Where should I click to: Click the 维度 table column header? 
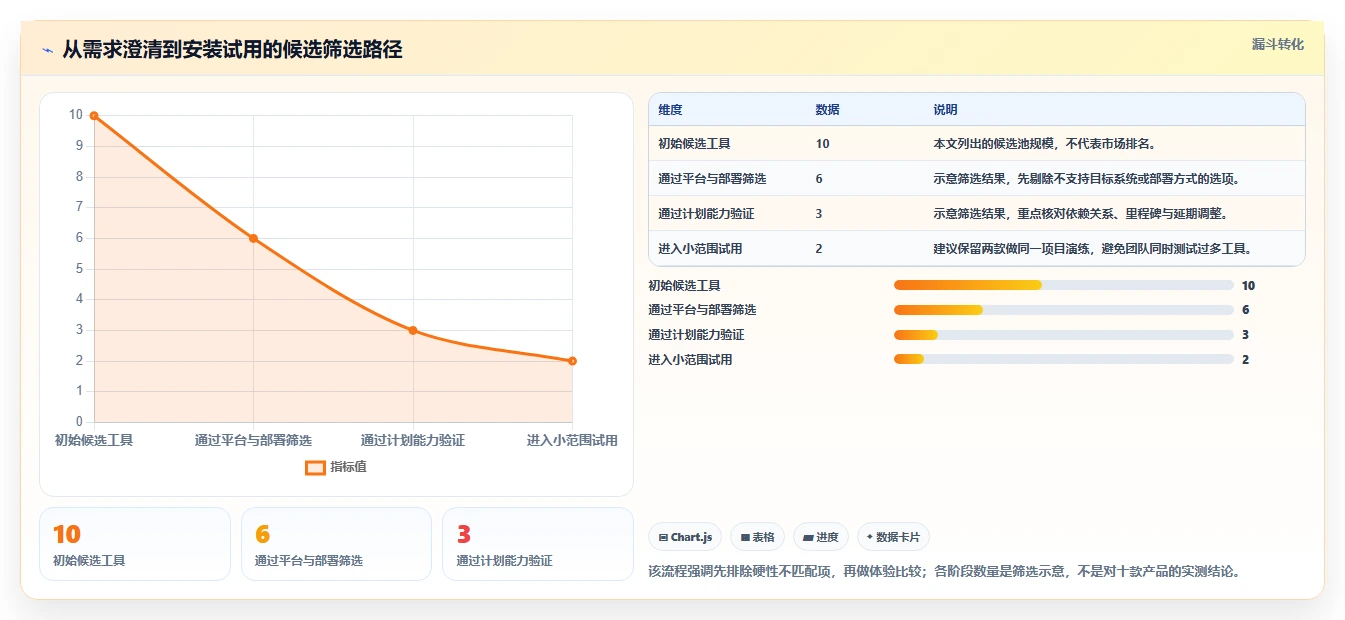(x=670, y=110)
